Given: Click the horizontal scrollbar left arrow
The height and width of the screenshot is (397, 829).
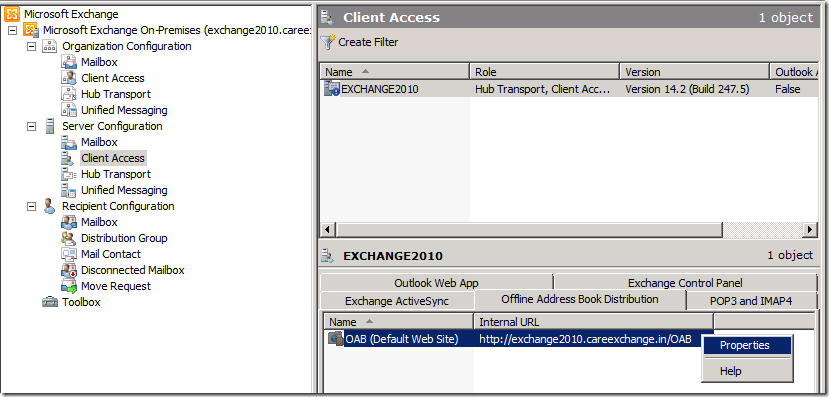Looking at the screenshot, I should click(328, 230).
